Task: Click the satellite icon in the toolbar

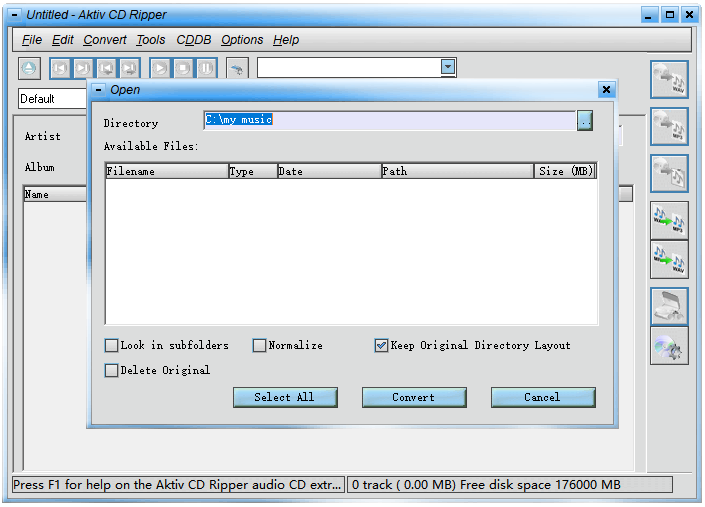Action: coord(237,69)
